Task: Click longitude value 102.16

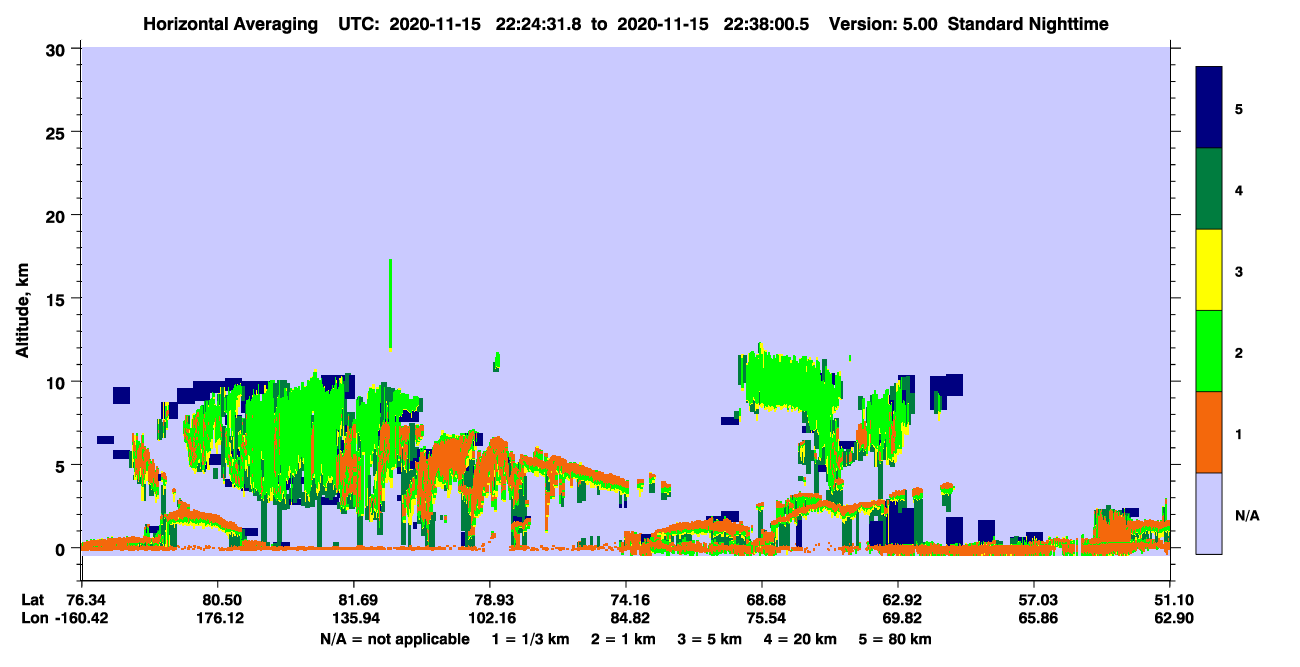Action: 490,618
